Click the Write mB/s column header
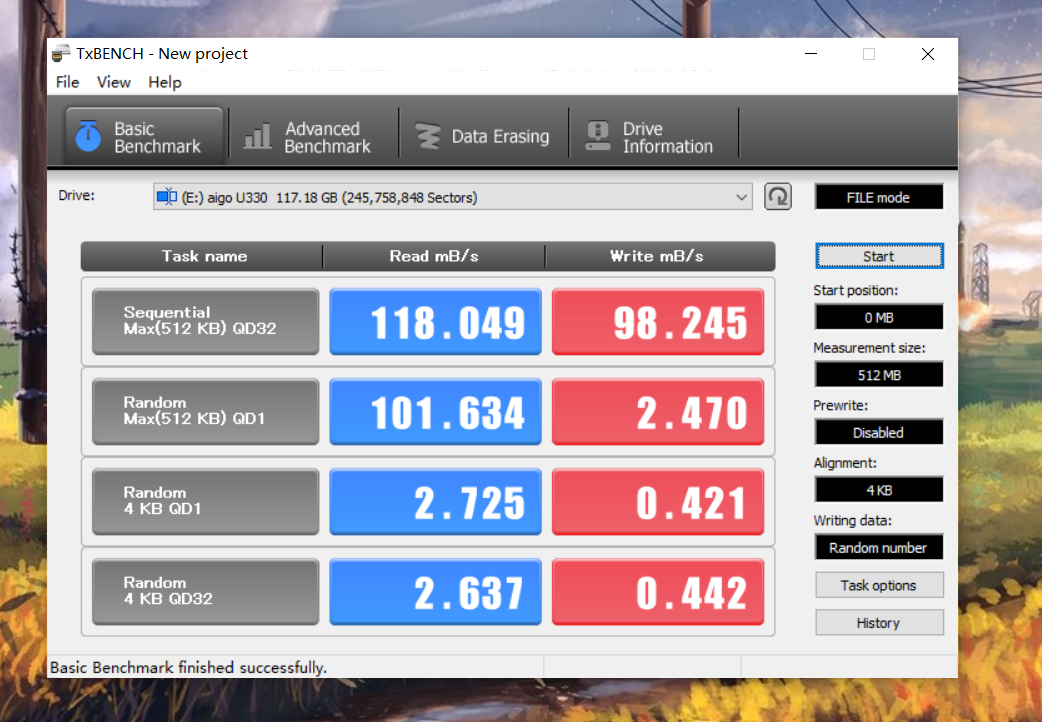 660,256
